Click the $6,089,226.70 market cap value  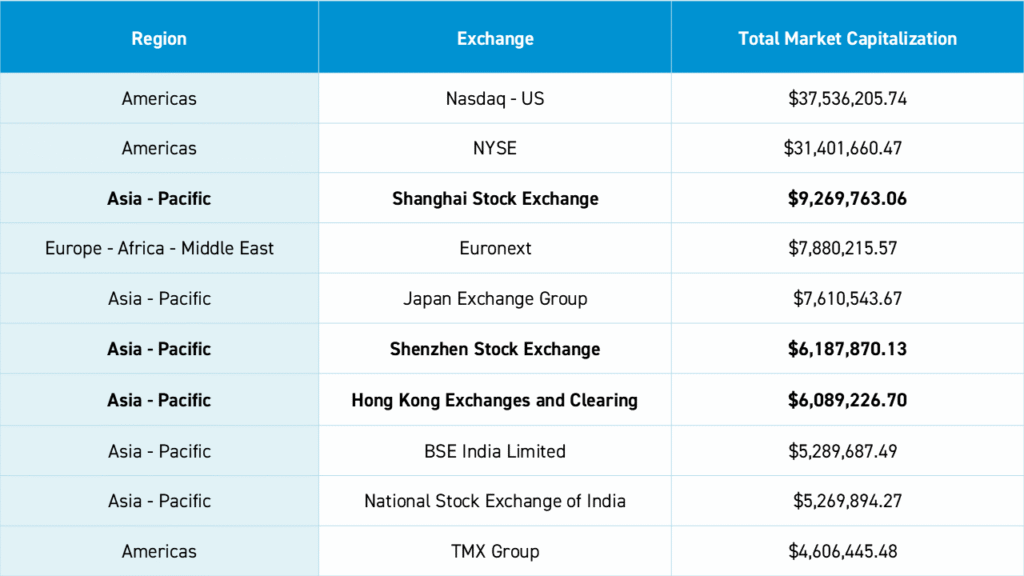(x=847, y=400)
